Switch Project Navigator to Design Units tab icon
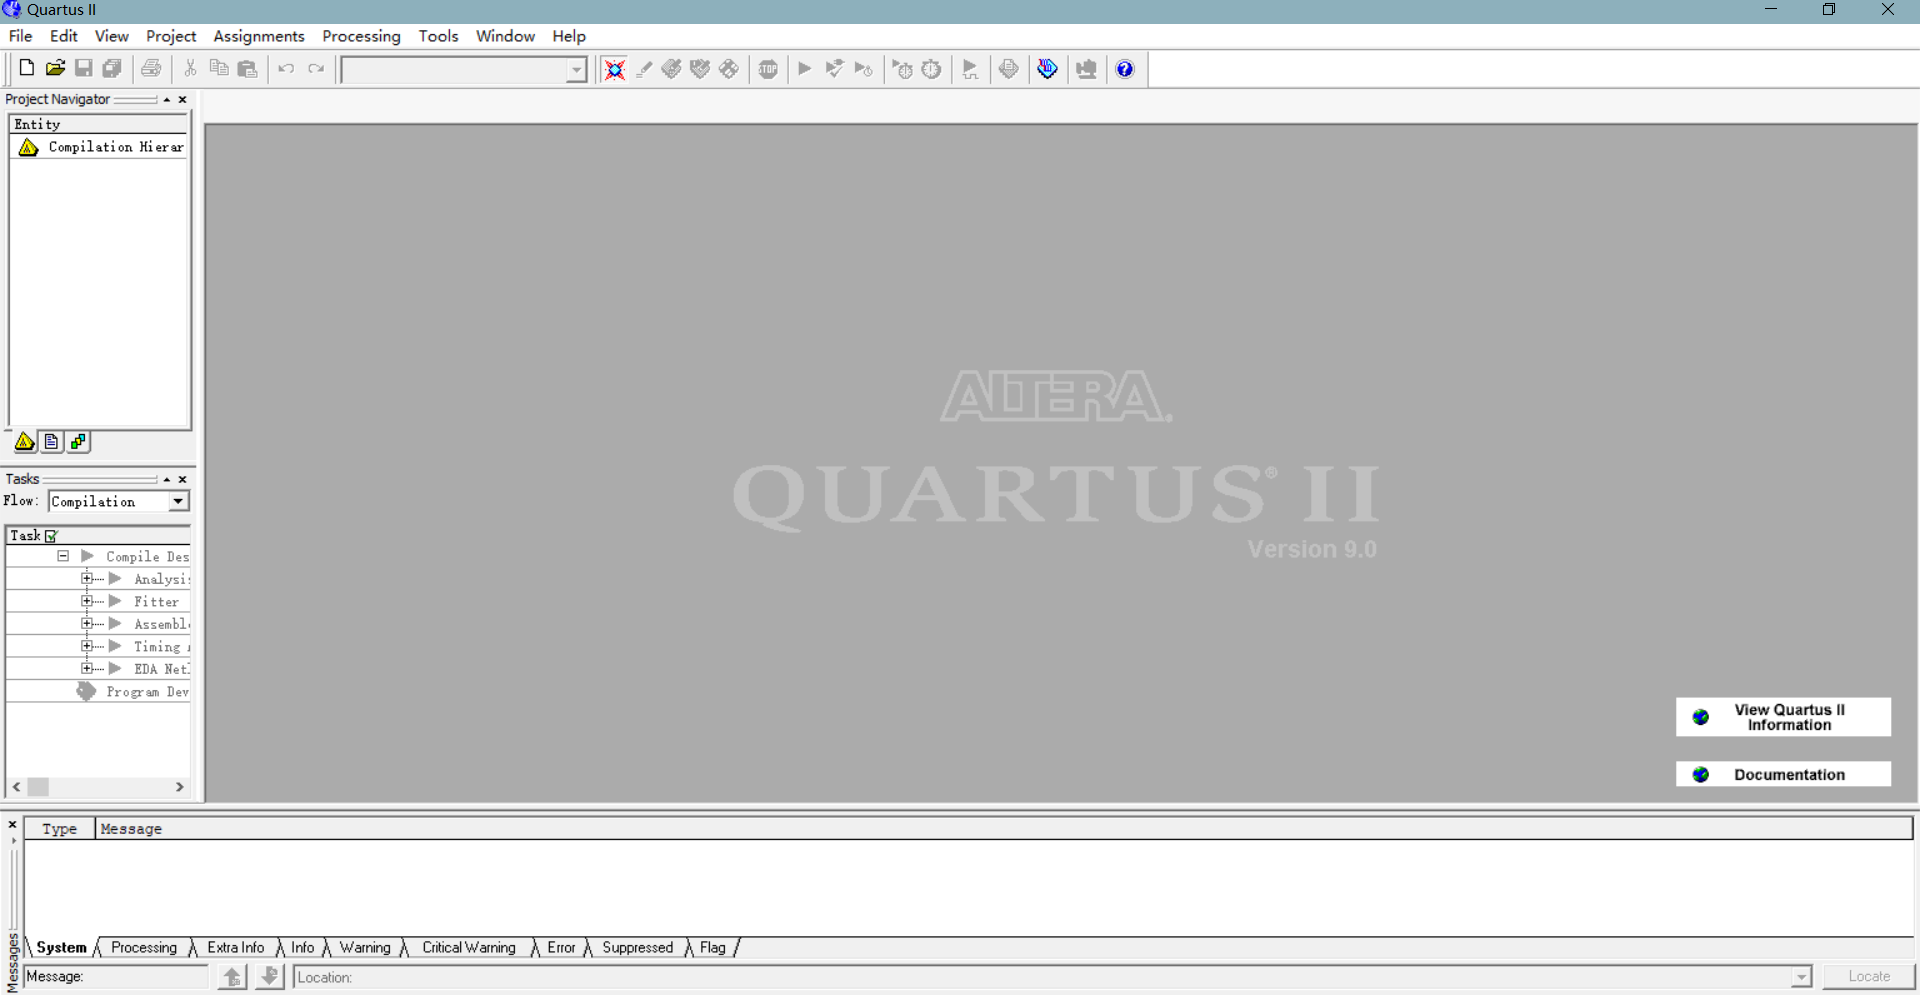The width and height of the screenshot is (1920, 995). click(78, 441)
